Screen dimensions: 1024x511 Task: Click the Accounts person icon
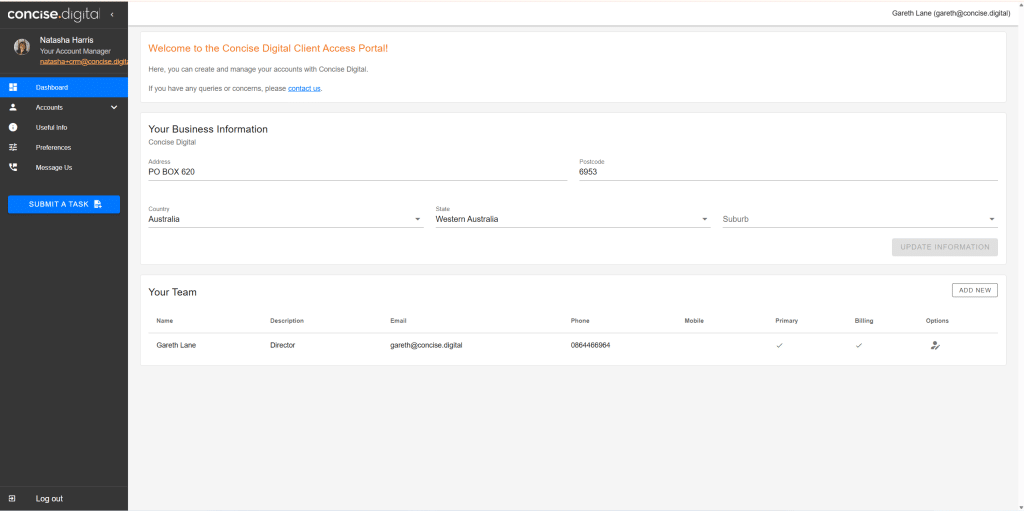(13, 107)
